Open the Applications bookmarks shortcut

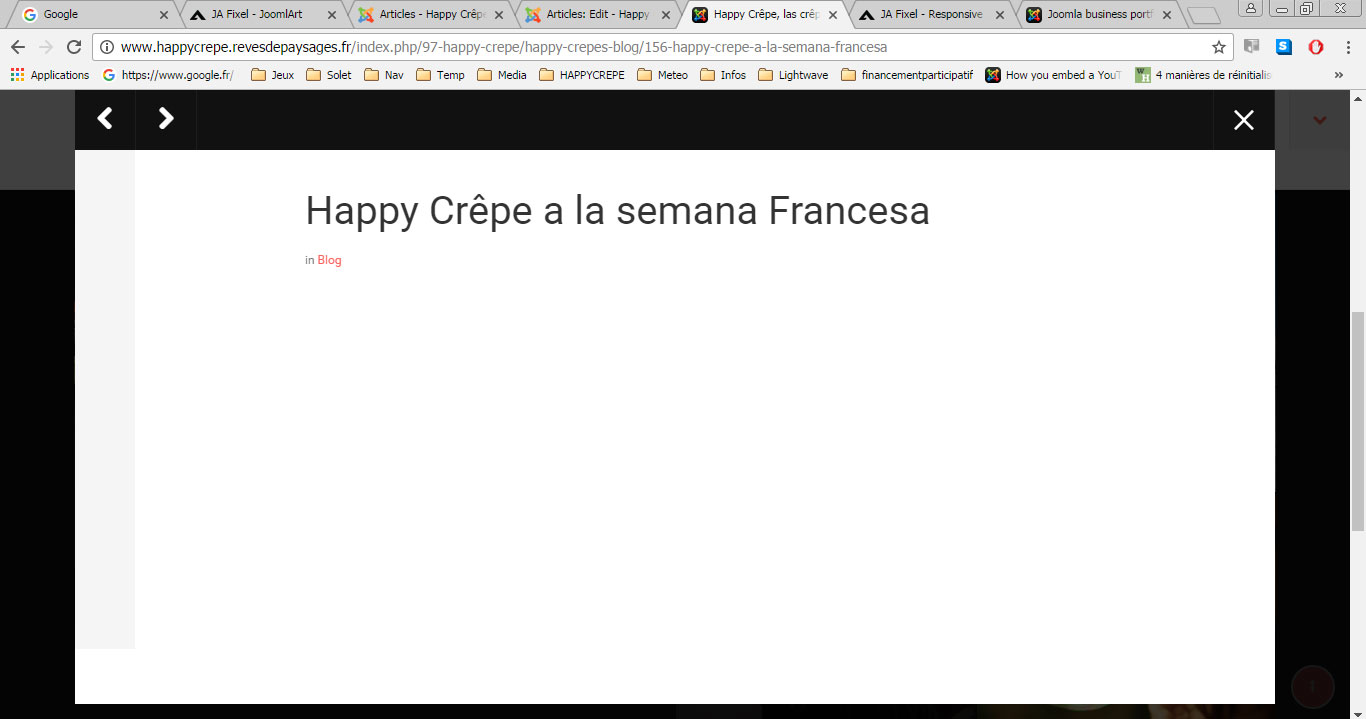[50, 75]
